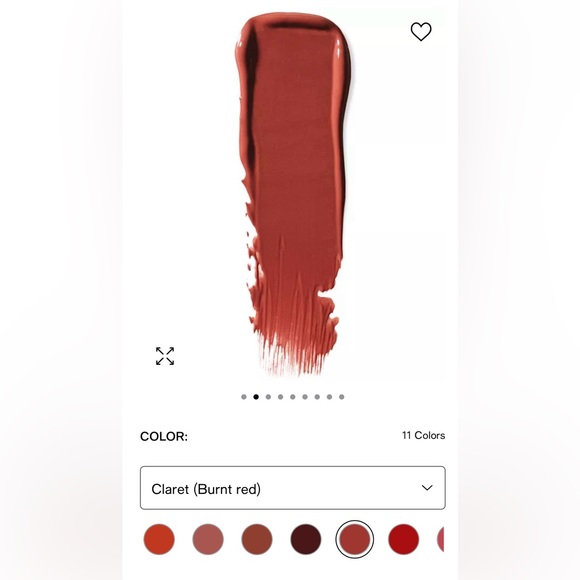Add product to wishlist with heart icon
The width and height of the screenshot is (580, 580).
[421, 31]
